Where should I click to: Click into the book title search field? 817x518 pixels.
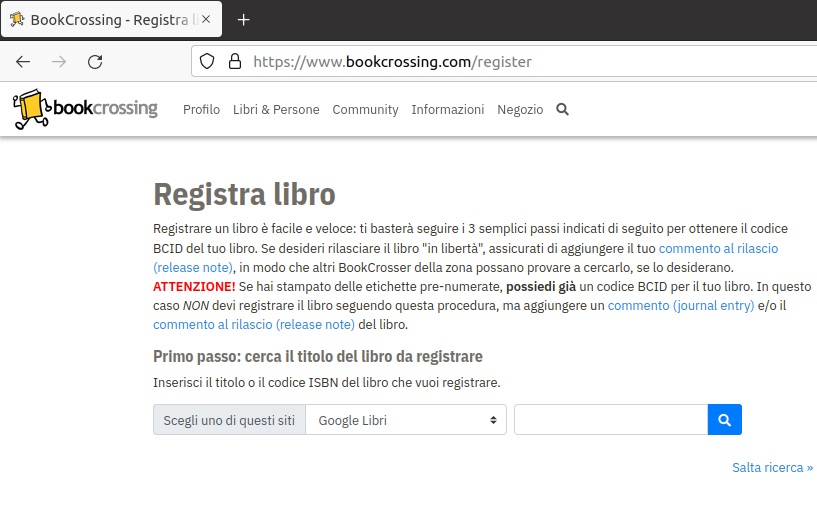tap(610, 420)
